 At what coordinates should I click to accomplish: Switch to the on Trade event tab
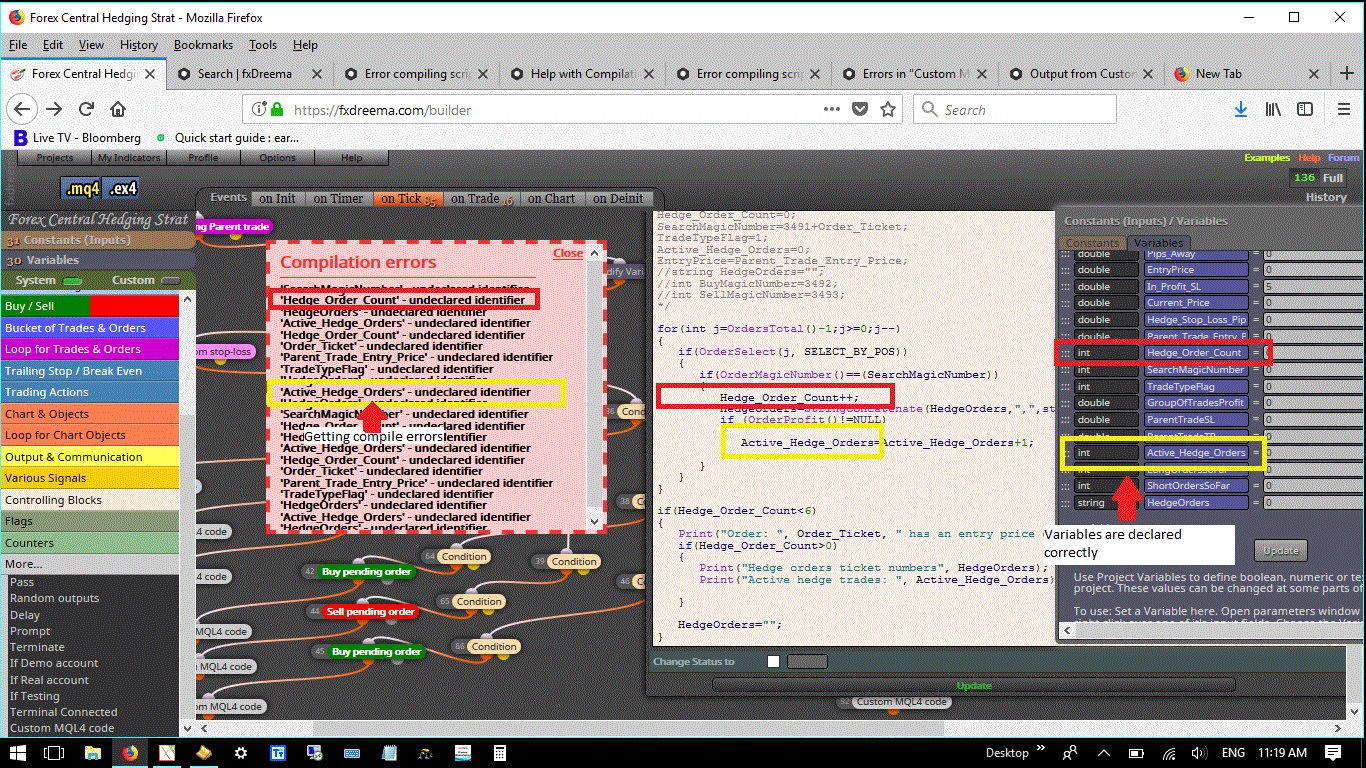[480, 198]
